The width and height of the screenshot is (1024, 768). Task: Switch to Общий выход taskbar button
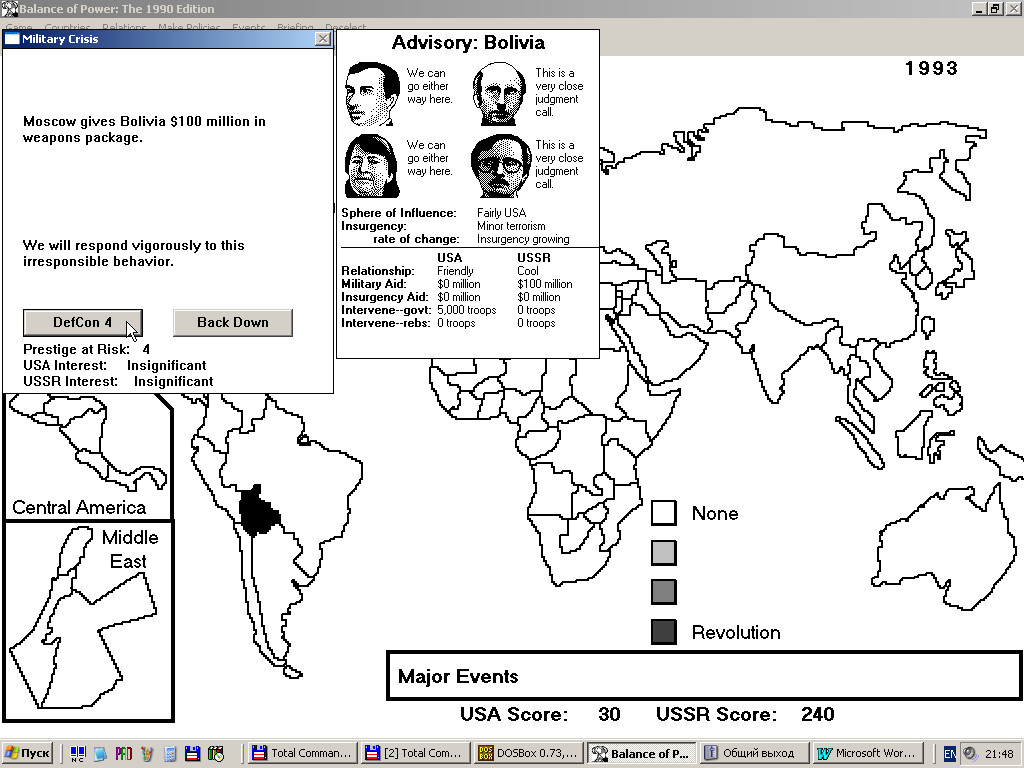point(755,753)
